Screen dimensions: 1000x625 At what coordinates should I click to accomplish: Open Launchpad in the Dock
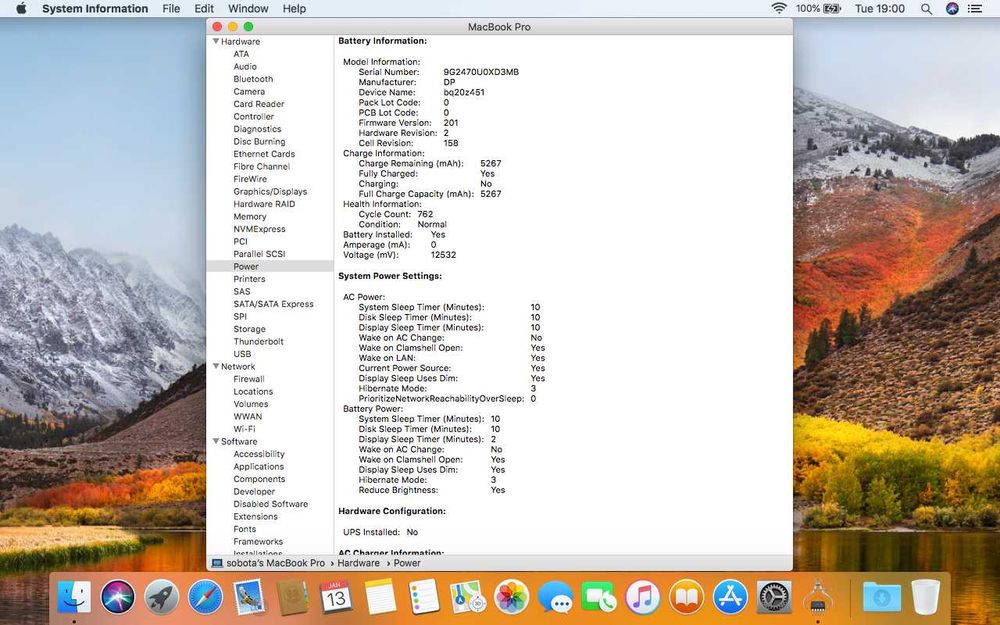coord(162,598)
